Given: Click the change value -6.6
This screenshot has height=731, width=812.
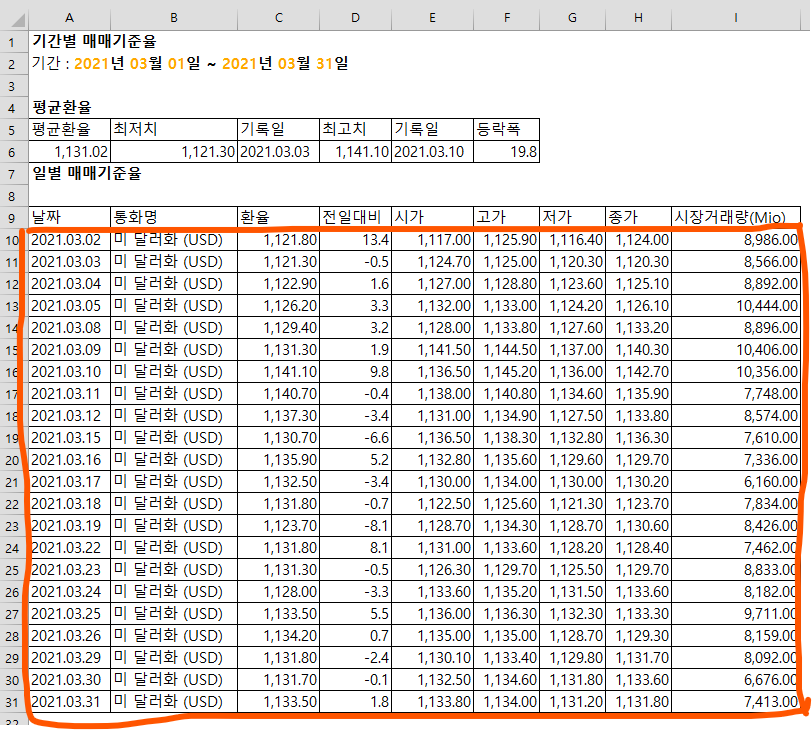Looking at the screenshot, I should tap(355, 437).
